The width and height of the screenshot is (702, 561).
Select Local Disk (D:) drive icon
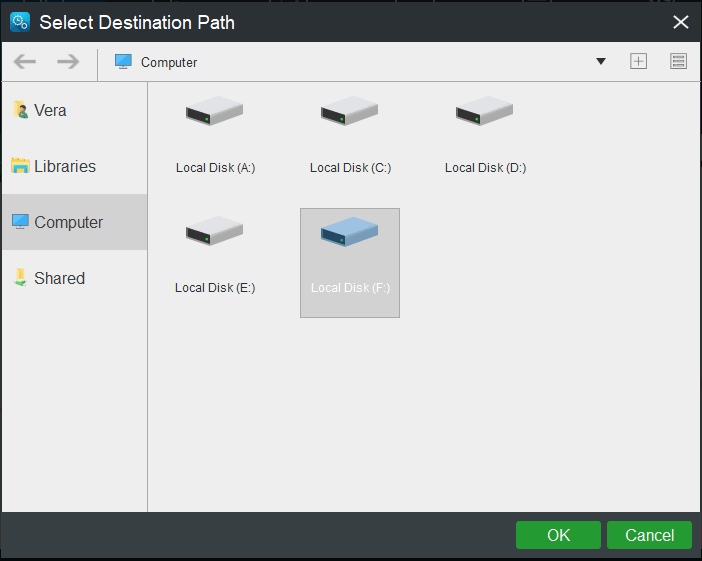click(x=485, y=112)
